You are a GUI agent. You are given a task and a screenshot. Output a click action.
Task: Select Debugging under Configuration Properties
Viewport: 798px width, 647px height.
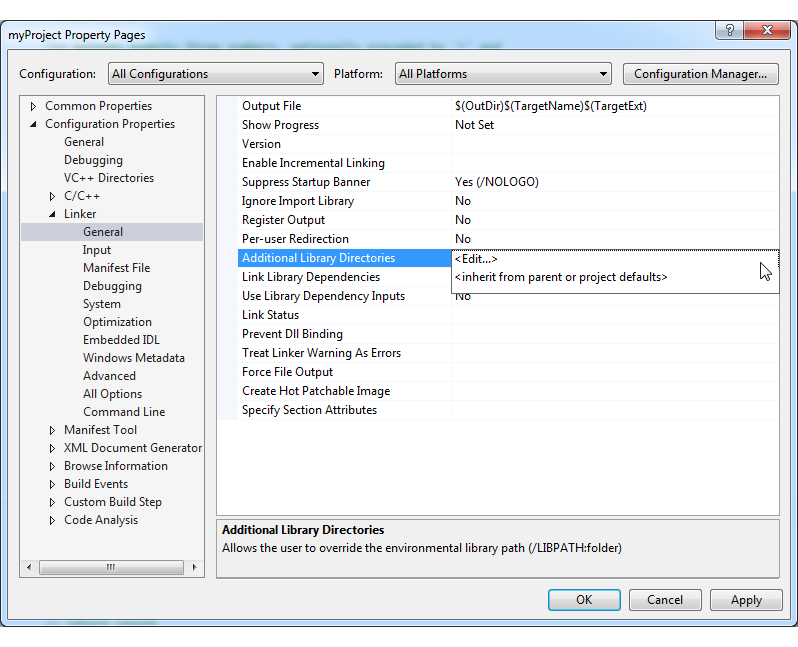point(93,160)
